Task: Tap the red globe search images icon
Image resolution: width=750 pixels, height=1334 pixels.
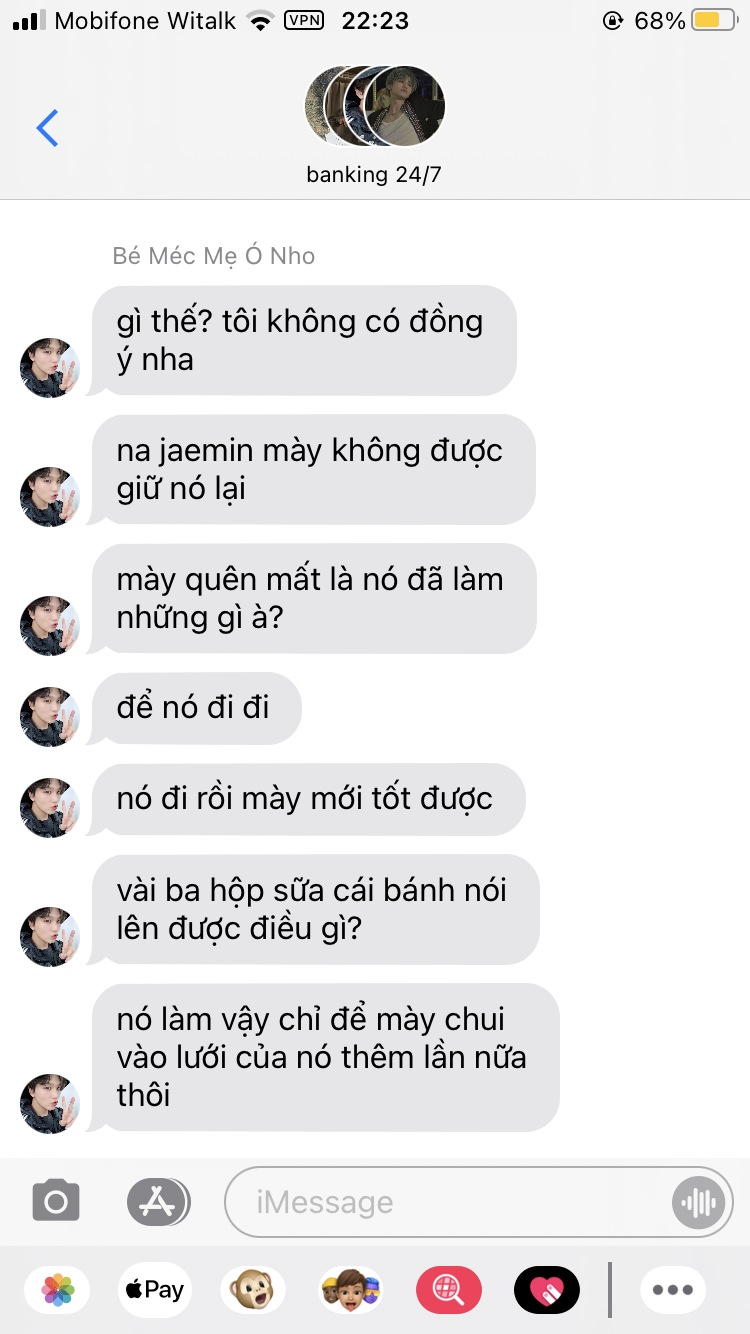Action: pos(449,1290)
